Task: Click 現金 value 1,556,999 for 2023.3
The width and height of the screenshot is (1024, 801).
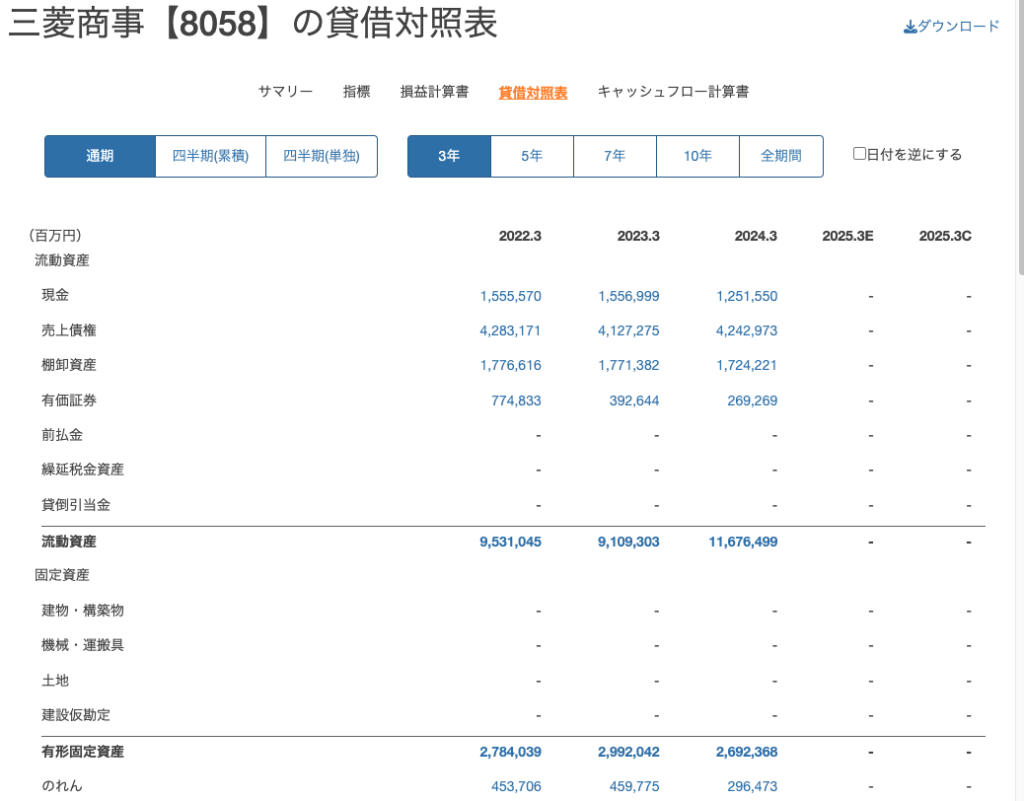Action: click(629, 296)
